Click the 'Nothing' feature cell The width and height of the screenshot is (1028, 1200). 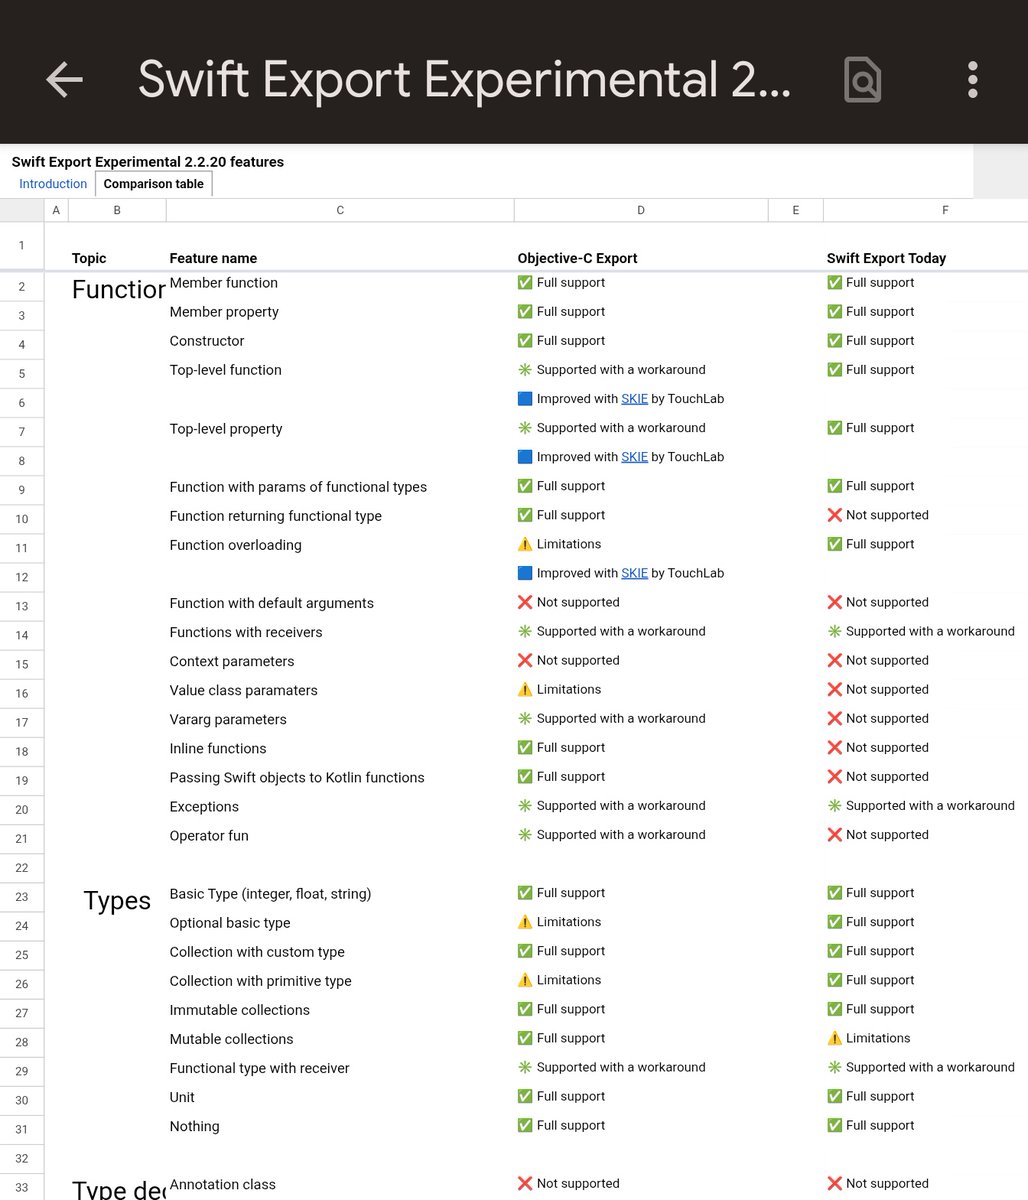point(194,1126)
